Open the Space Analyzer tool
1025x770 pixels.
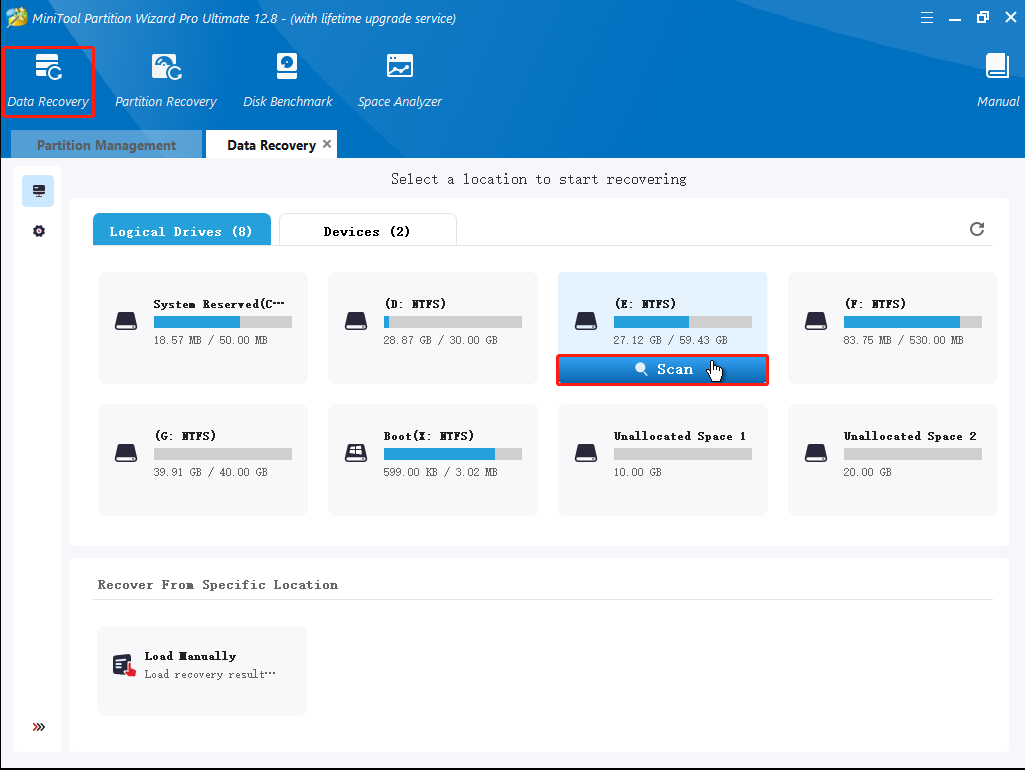coord(399,80)
